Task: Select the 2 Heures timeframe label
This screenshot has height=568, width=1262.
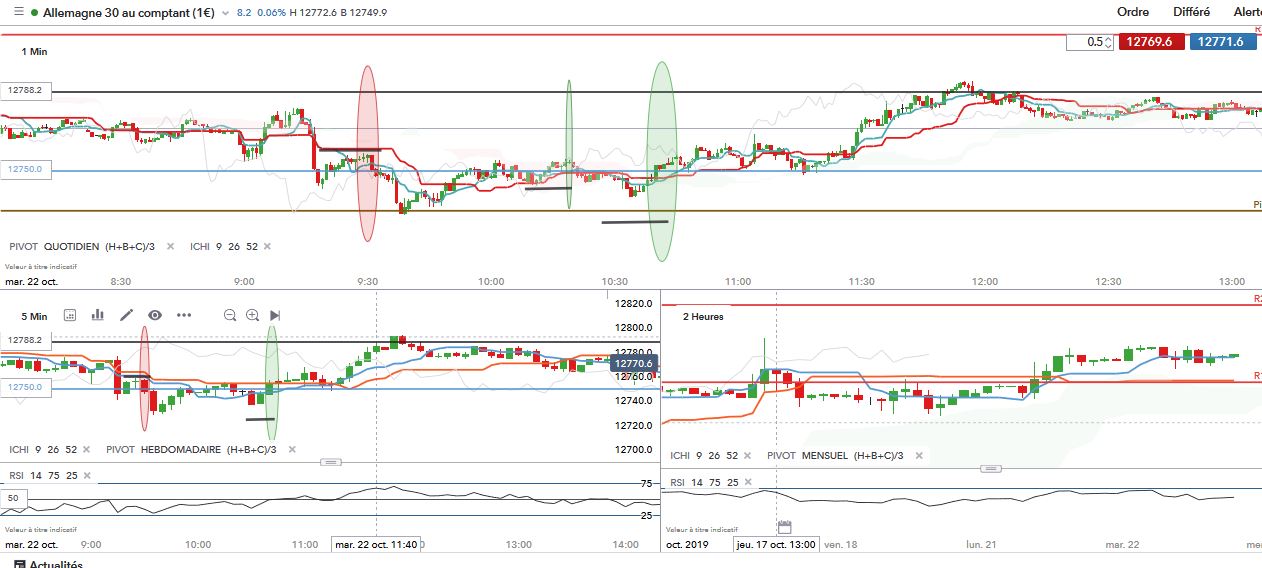Action: coord(703,316)
